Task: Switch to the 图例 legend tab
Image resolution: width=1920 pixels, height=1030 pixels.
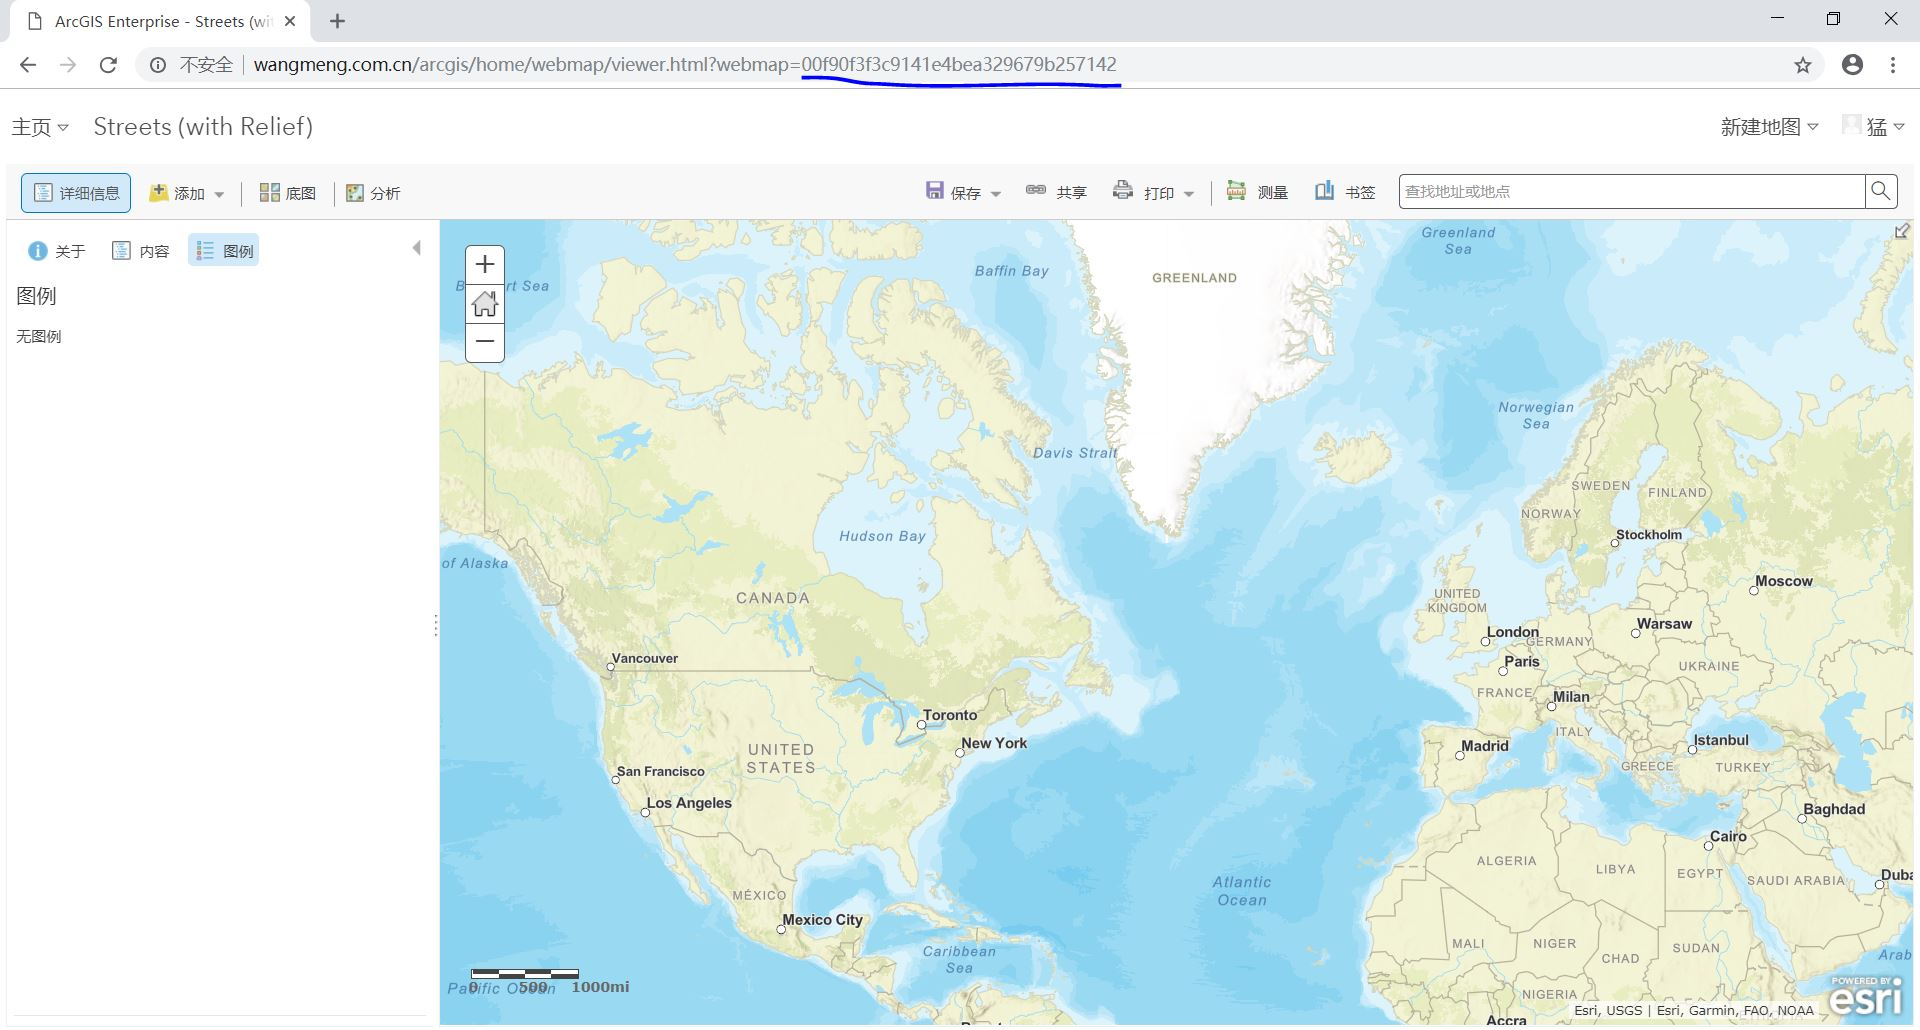Action: 223,250
